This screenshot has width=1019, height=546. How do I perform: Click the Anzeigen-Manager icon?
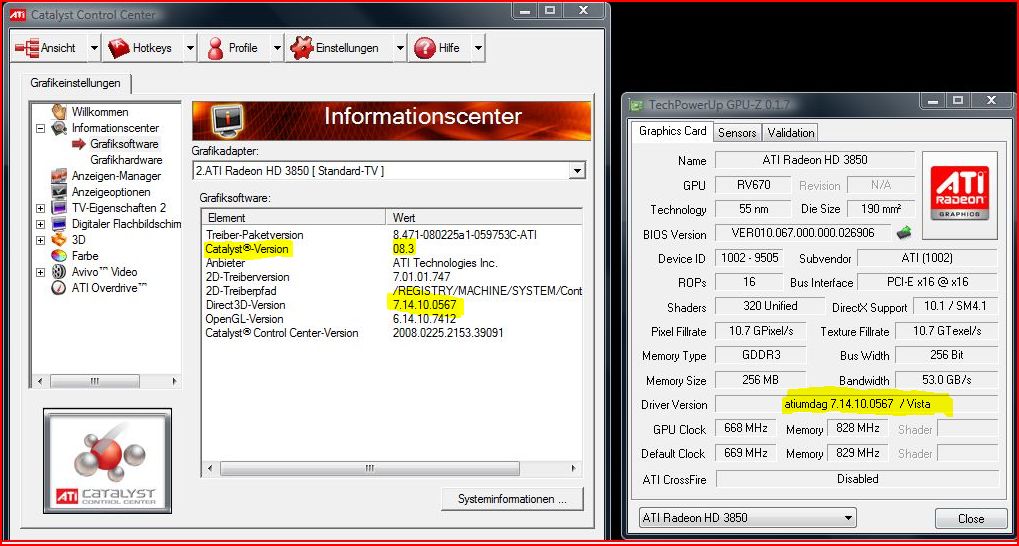click(59, 176)
